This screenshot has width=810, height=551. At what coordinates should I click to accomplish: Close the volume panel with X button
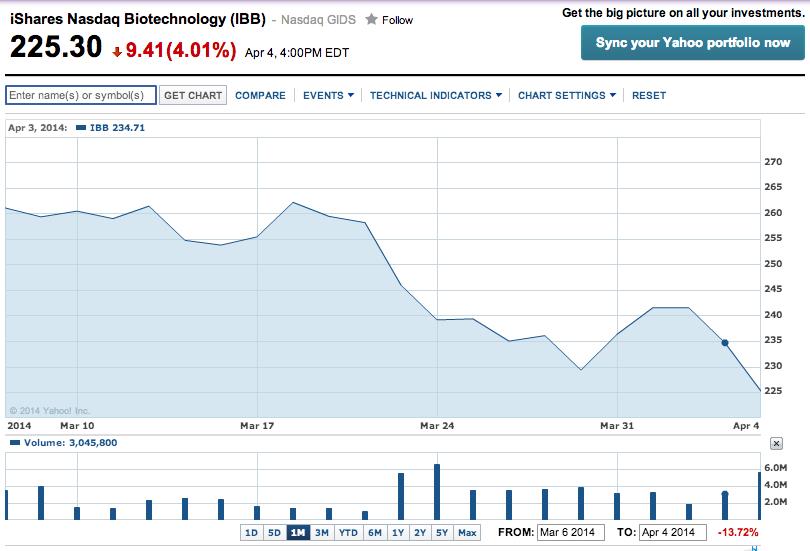point(776,443)
